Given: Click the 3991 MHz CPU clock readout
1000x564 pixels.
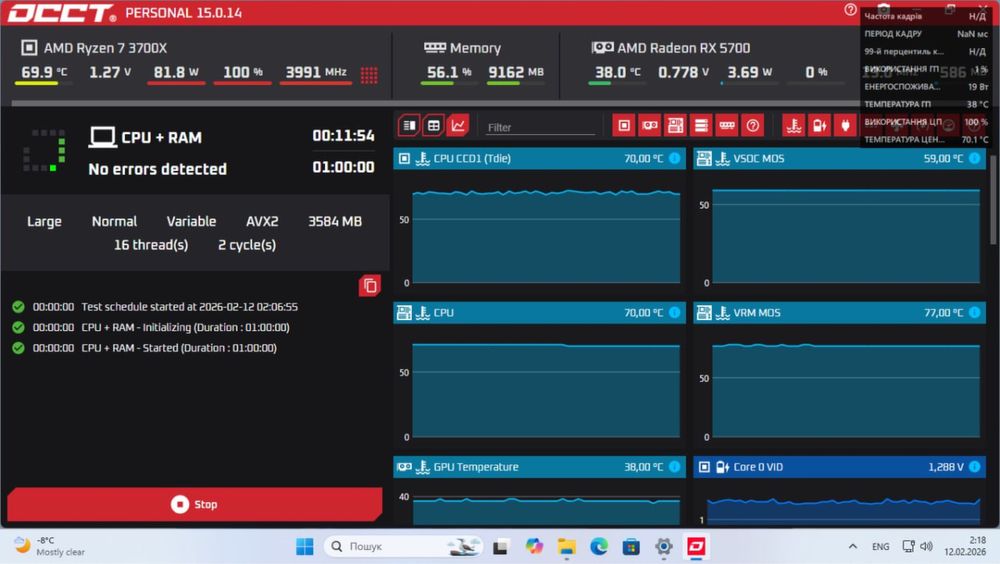Looking at the screenshot, I should click(316, 72).
